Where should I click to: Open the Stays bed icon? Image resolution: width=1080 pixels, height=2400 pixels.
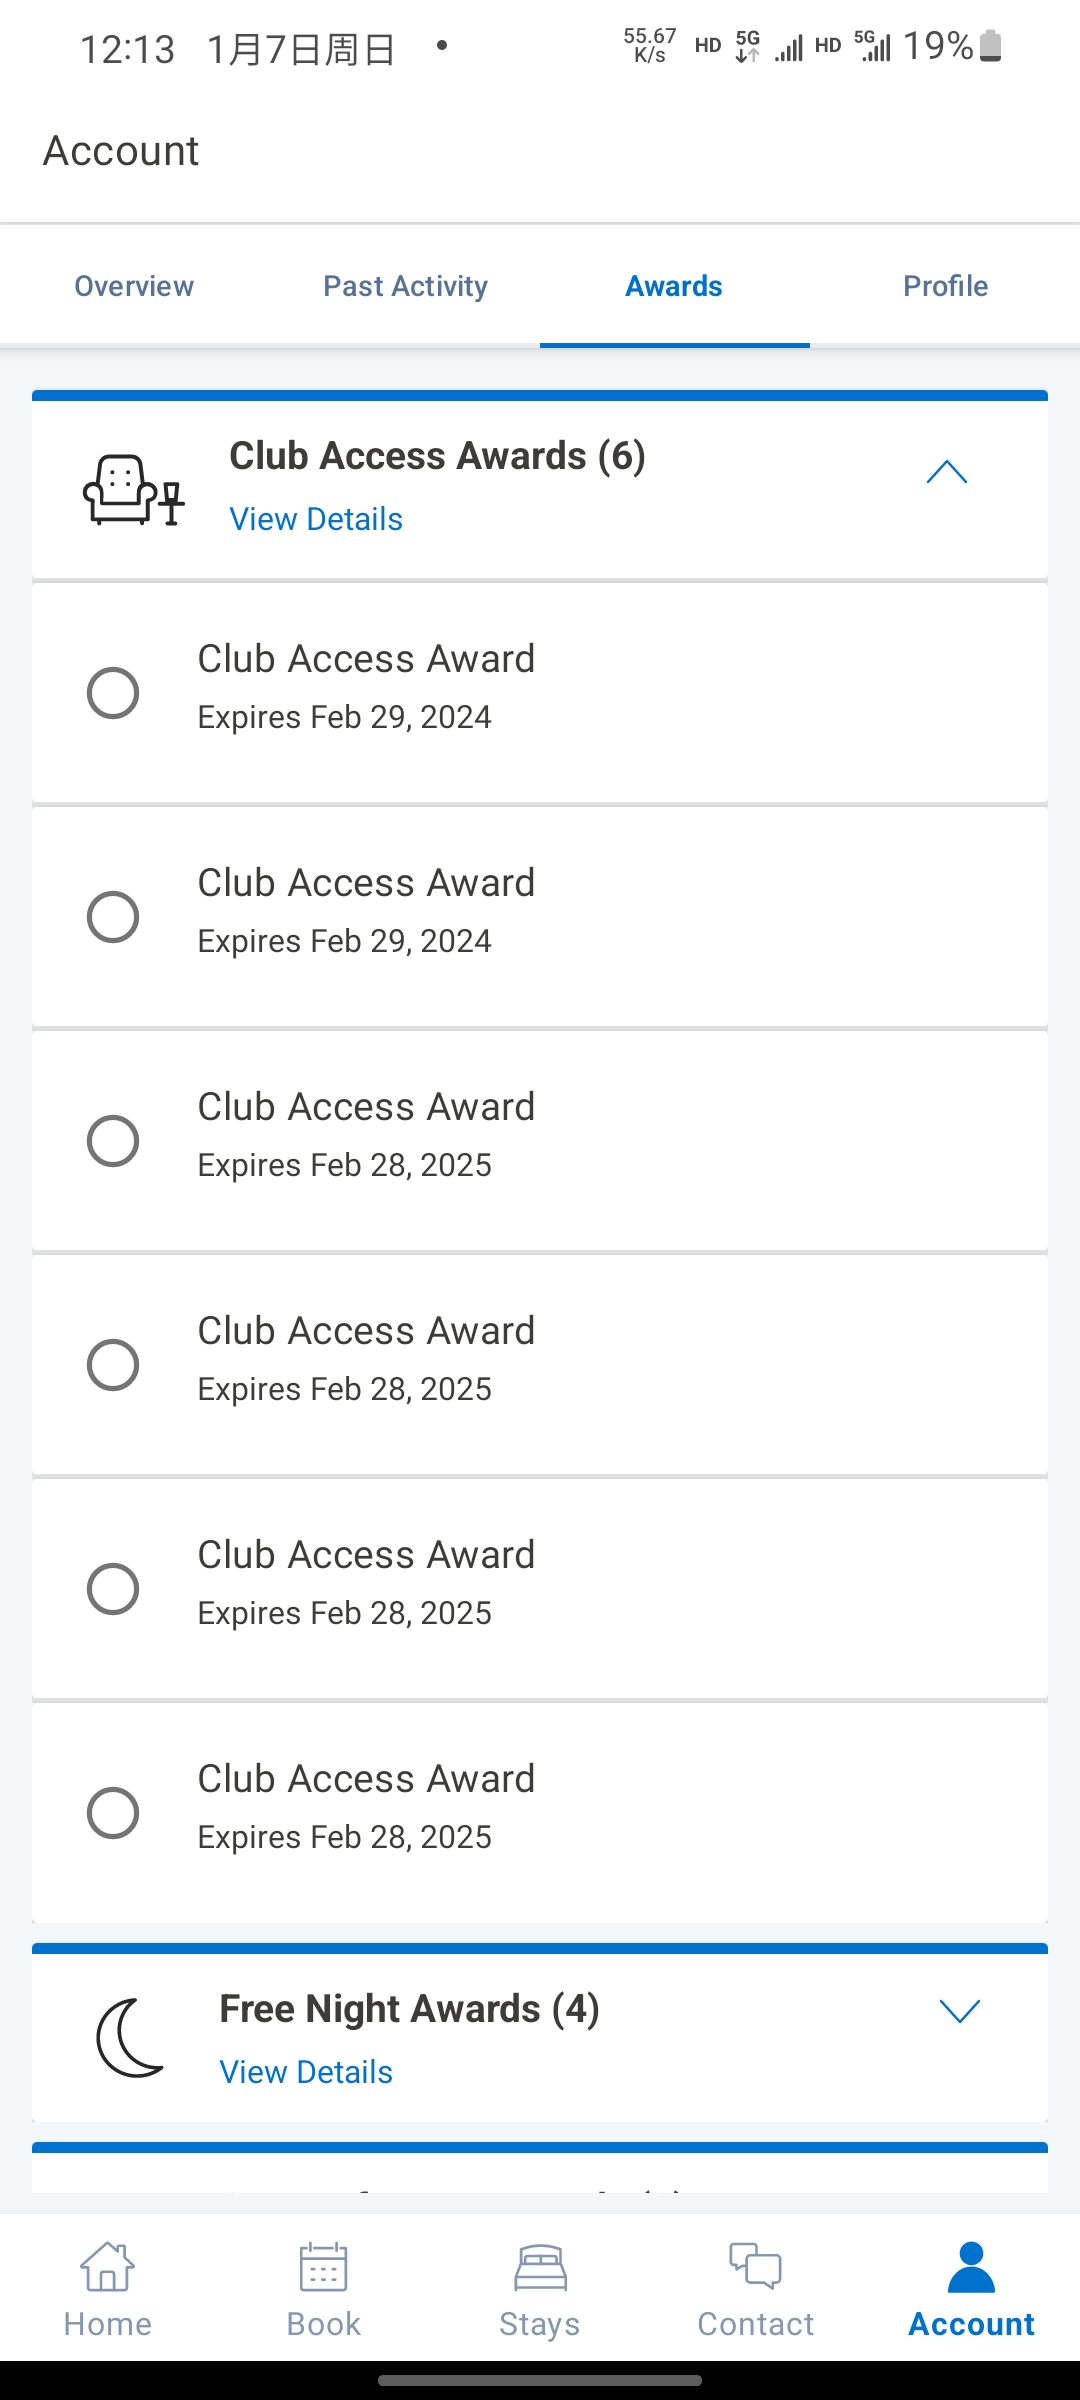(x=540, y=2267)
